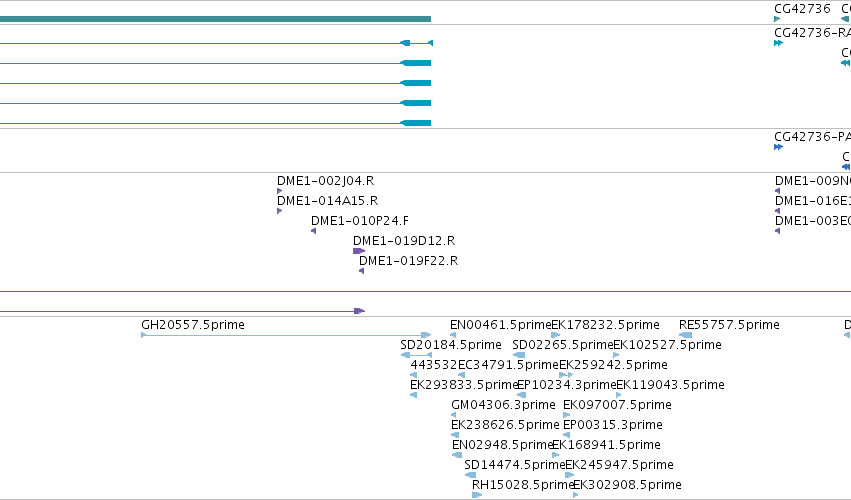Click the double-arrow glyph under CG42736-PA

pos(778,147)
